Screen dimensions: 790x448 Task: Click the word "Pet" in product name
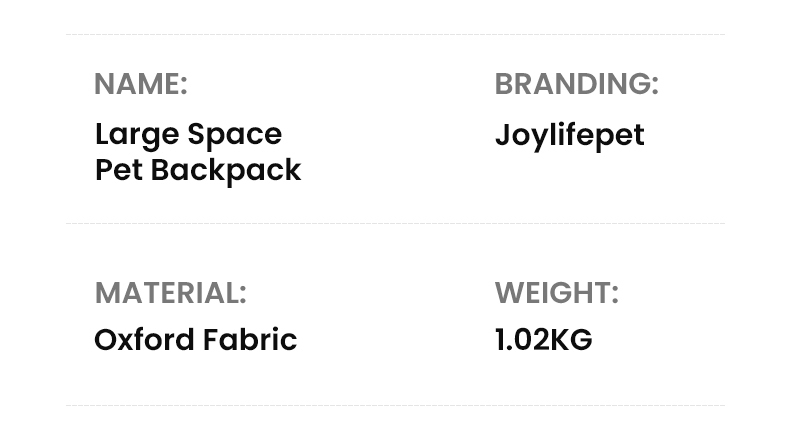[116, 170]
